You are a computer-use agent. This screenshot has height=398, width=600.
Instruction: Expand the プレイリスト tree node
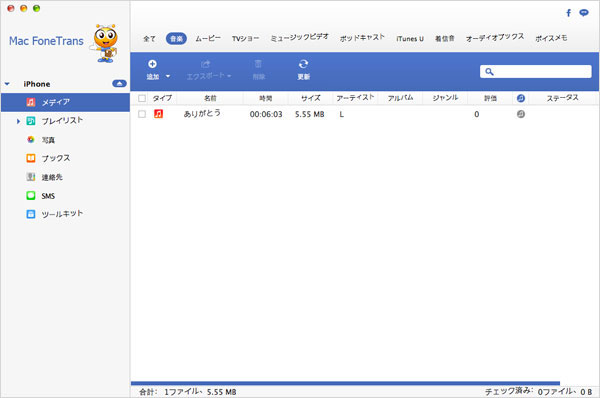coord(18,121)
